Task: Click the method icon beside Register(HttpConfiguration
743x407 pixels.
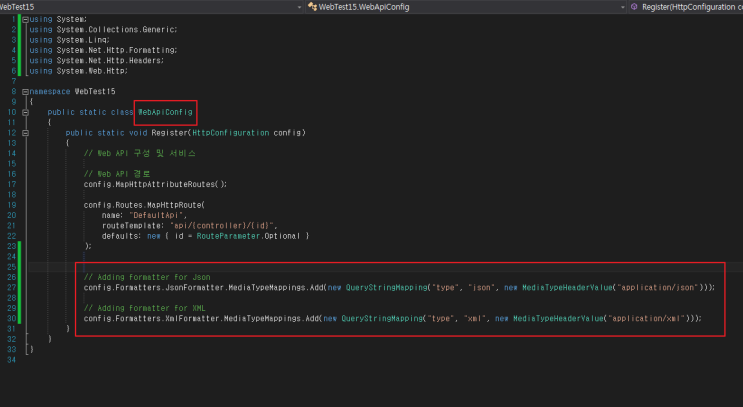Action: pyautogui.click(x=634, y=7)
